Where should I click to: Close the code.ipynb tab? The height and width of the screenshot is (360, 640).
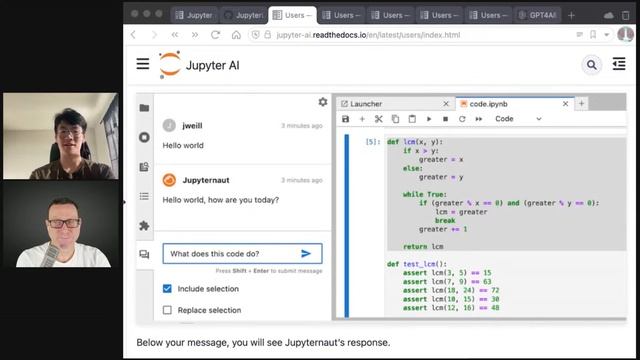565,104
